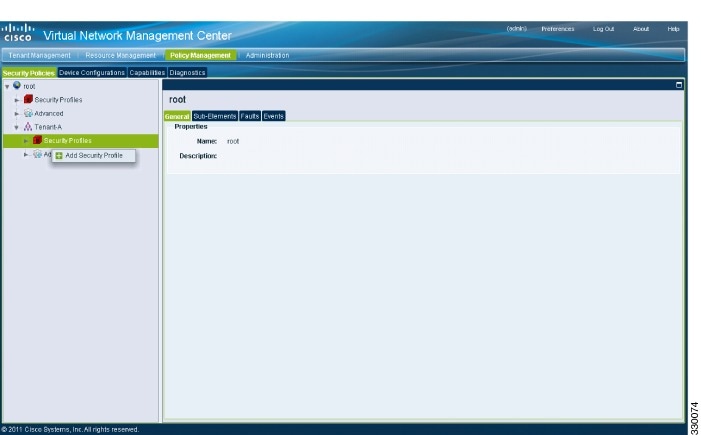Open the Faults tab

click(x=249, y=116)
